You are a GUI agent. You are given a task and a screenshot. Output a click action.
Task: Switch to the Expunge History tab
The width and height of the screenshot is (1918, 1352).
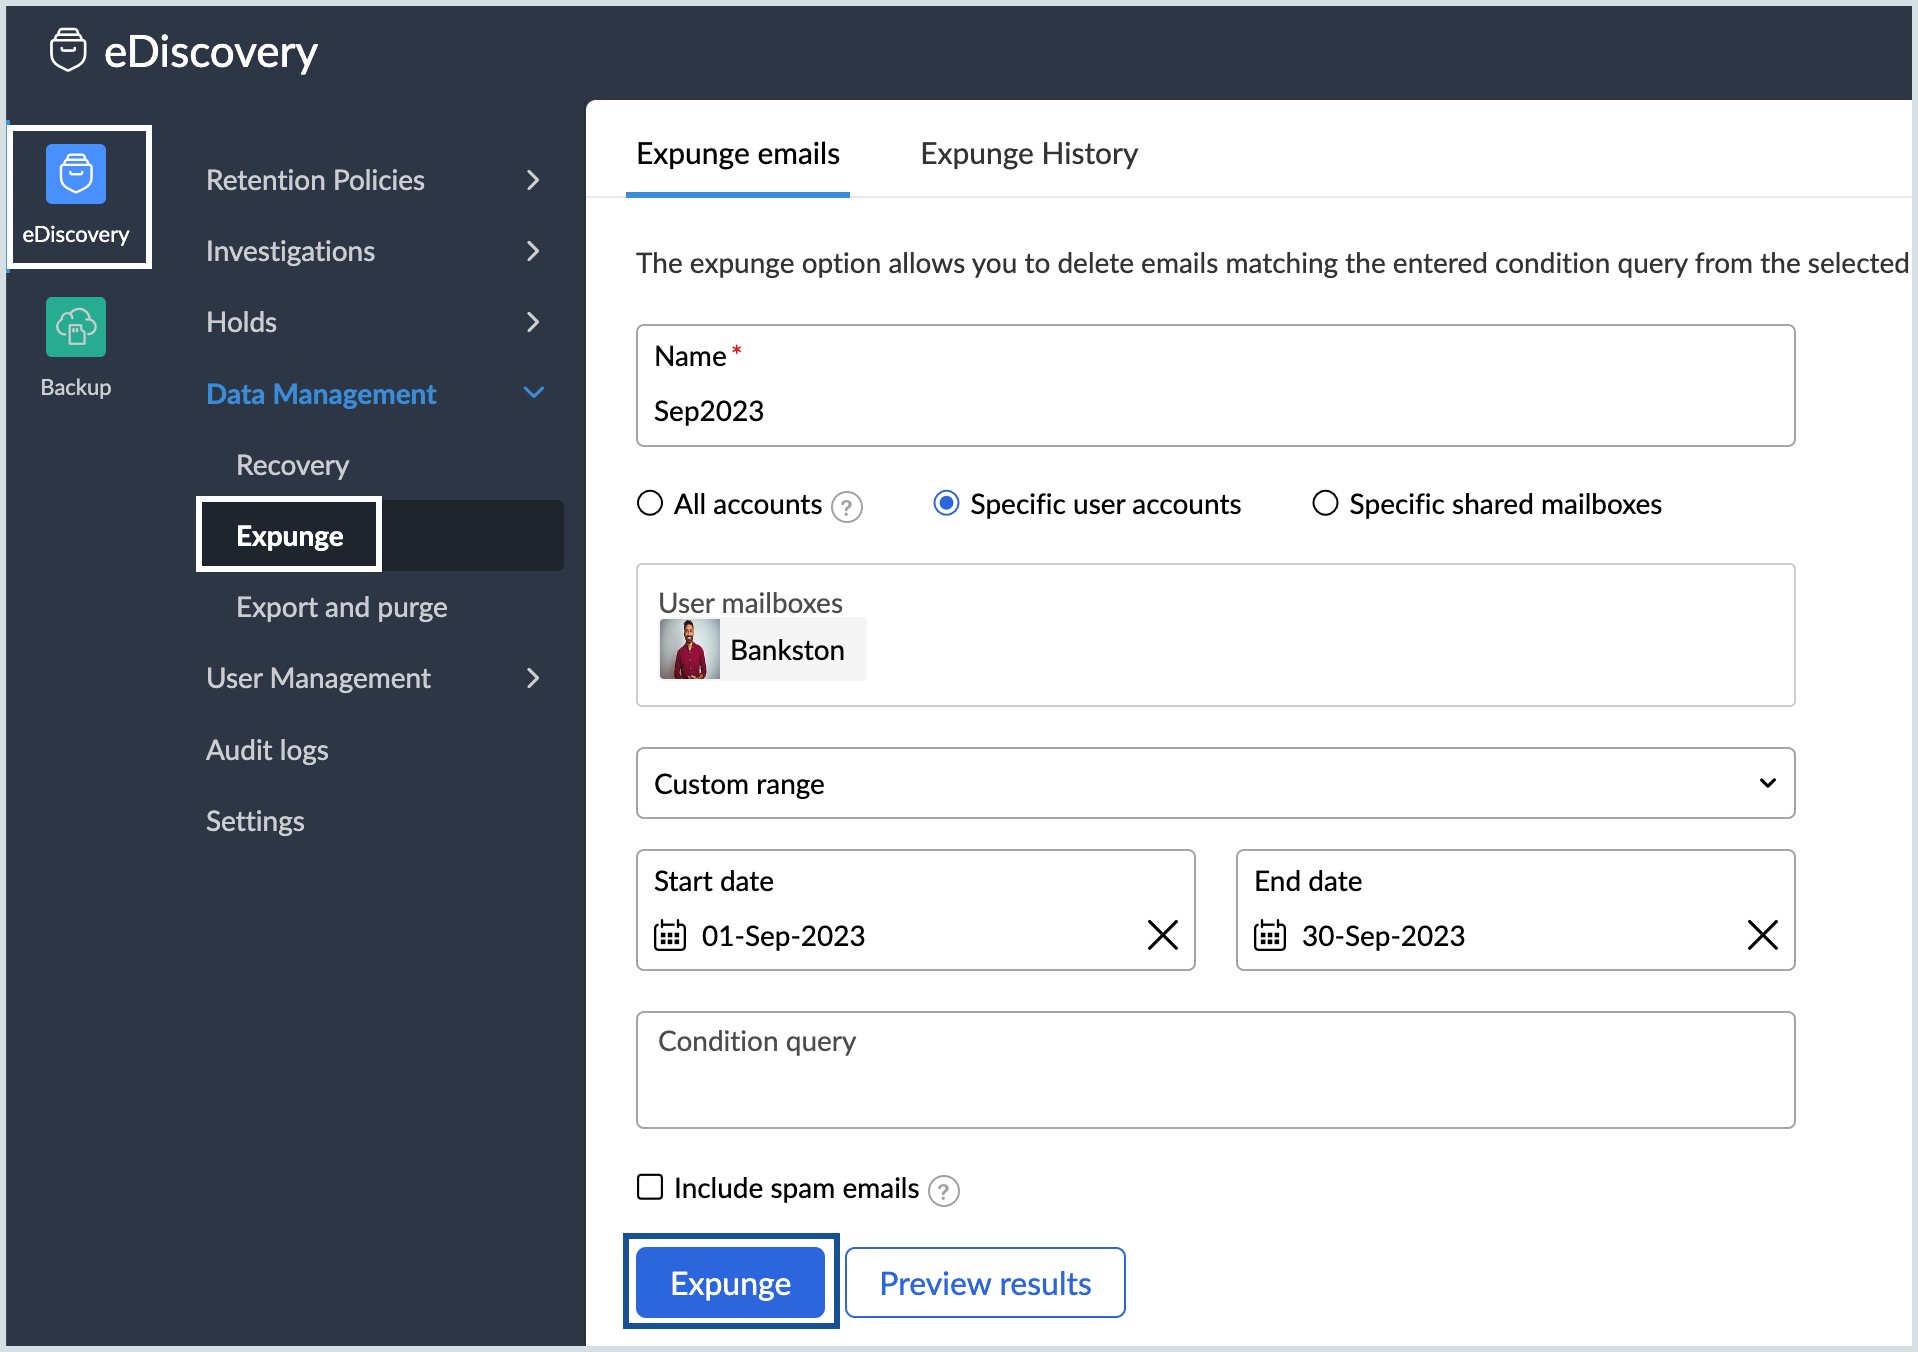(1028, 154)
